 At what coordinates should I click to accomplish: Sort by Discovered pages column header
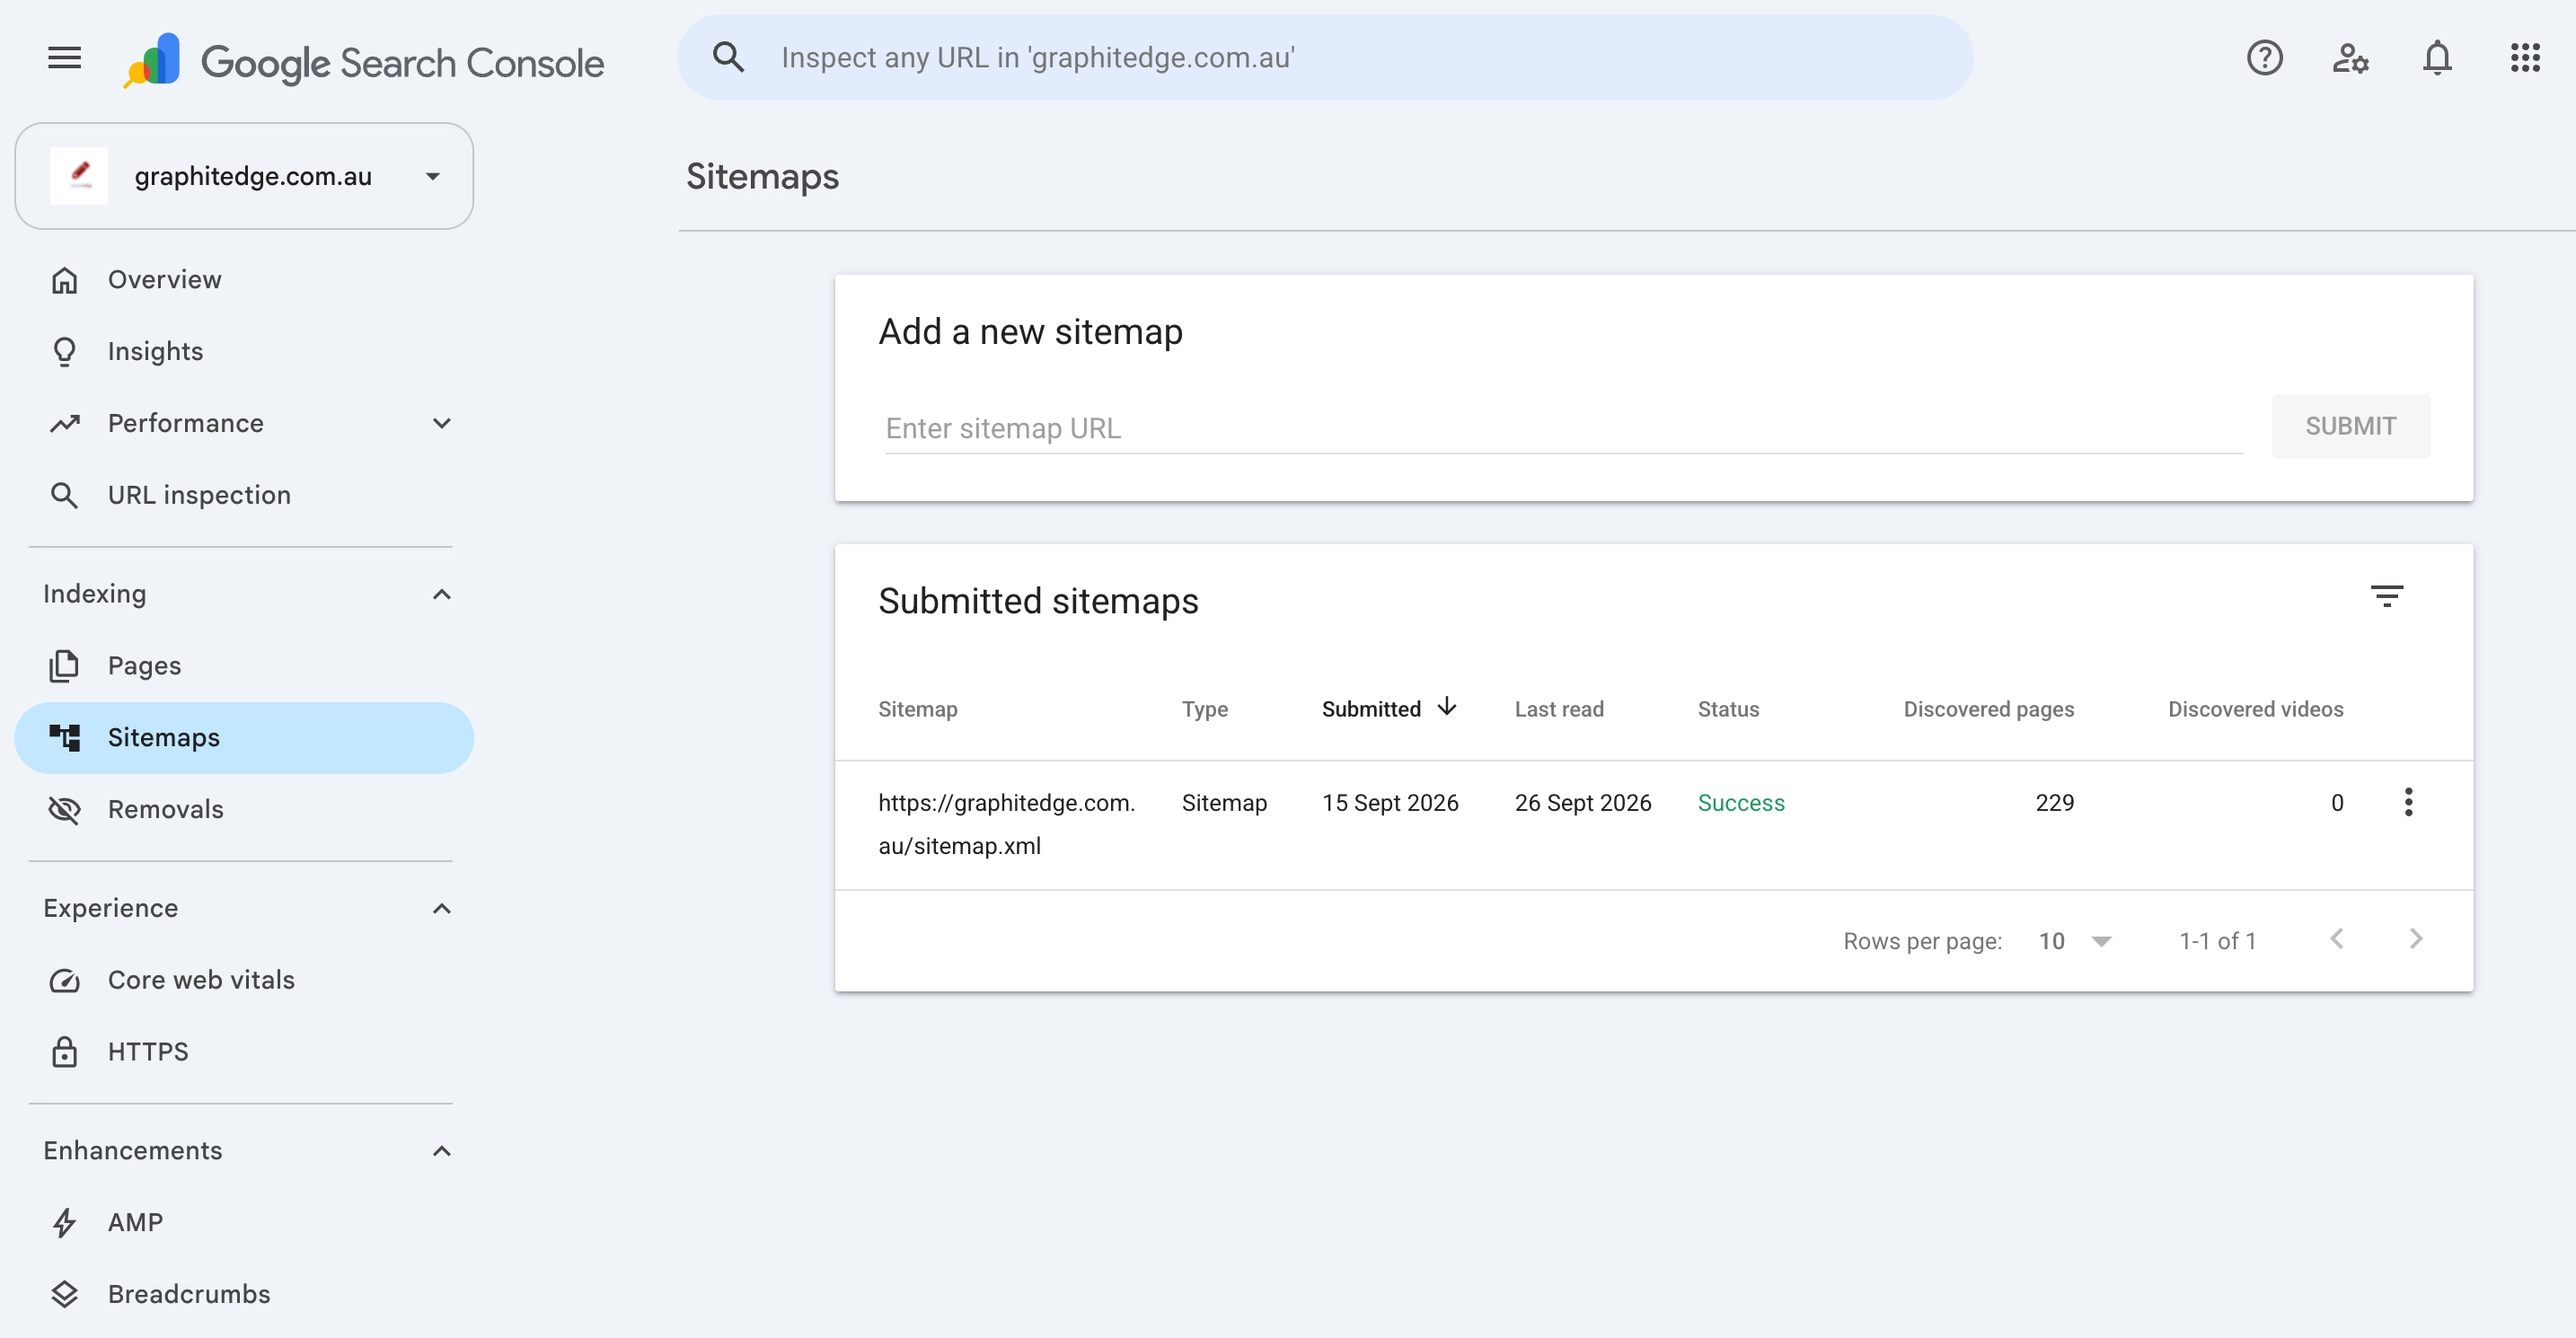coord(1988,709)
